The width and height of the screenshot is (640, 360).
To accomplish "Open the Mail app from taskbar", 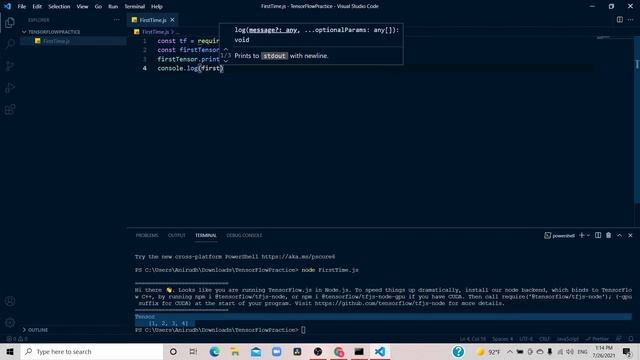I will click(256, 351).
